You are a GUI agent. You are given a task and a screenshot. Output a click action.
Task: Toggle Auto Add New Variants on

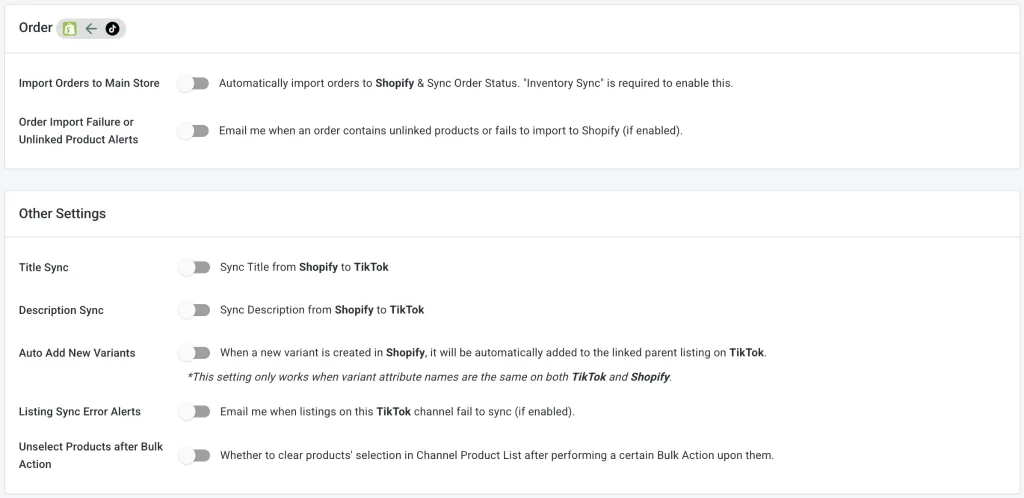coord(195,353)
